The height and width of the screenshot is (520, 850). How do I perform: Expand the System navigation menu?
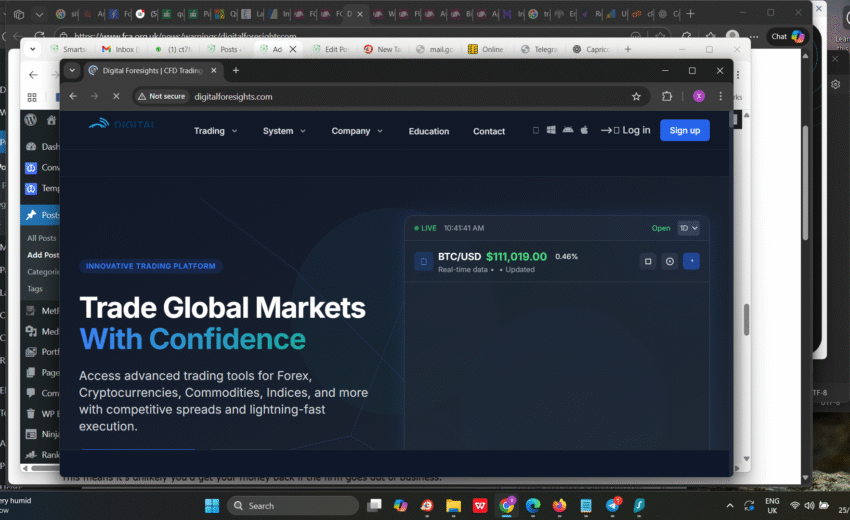284,131
